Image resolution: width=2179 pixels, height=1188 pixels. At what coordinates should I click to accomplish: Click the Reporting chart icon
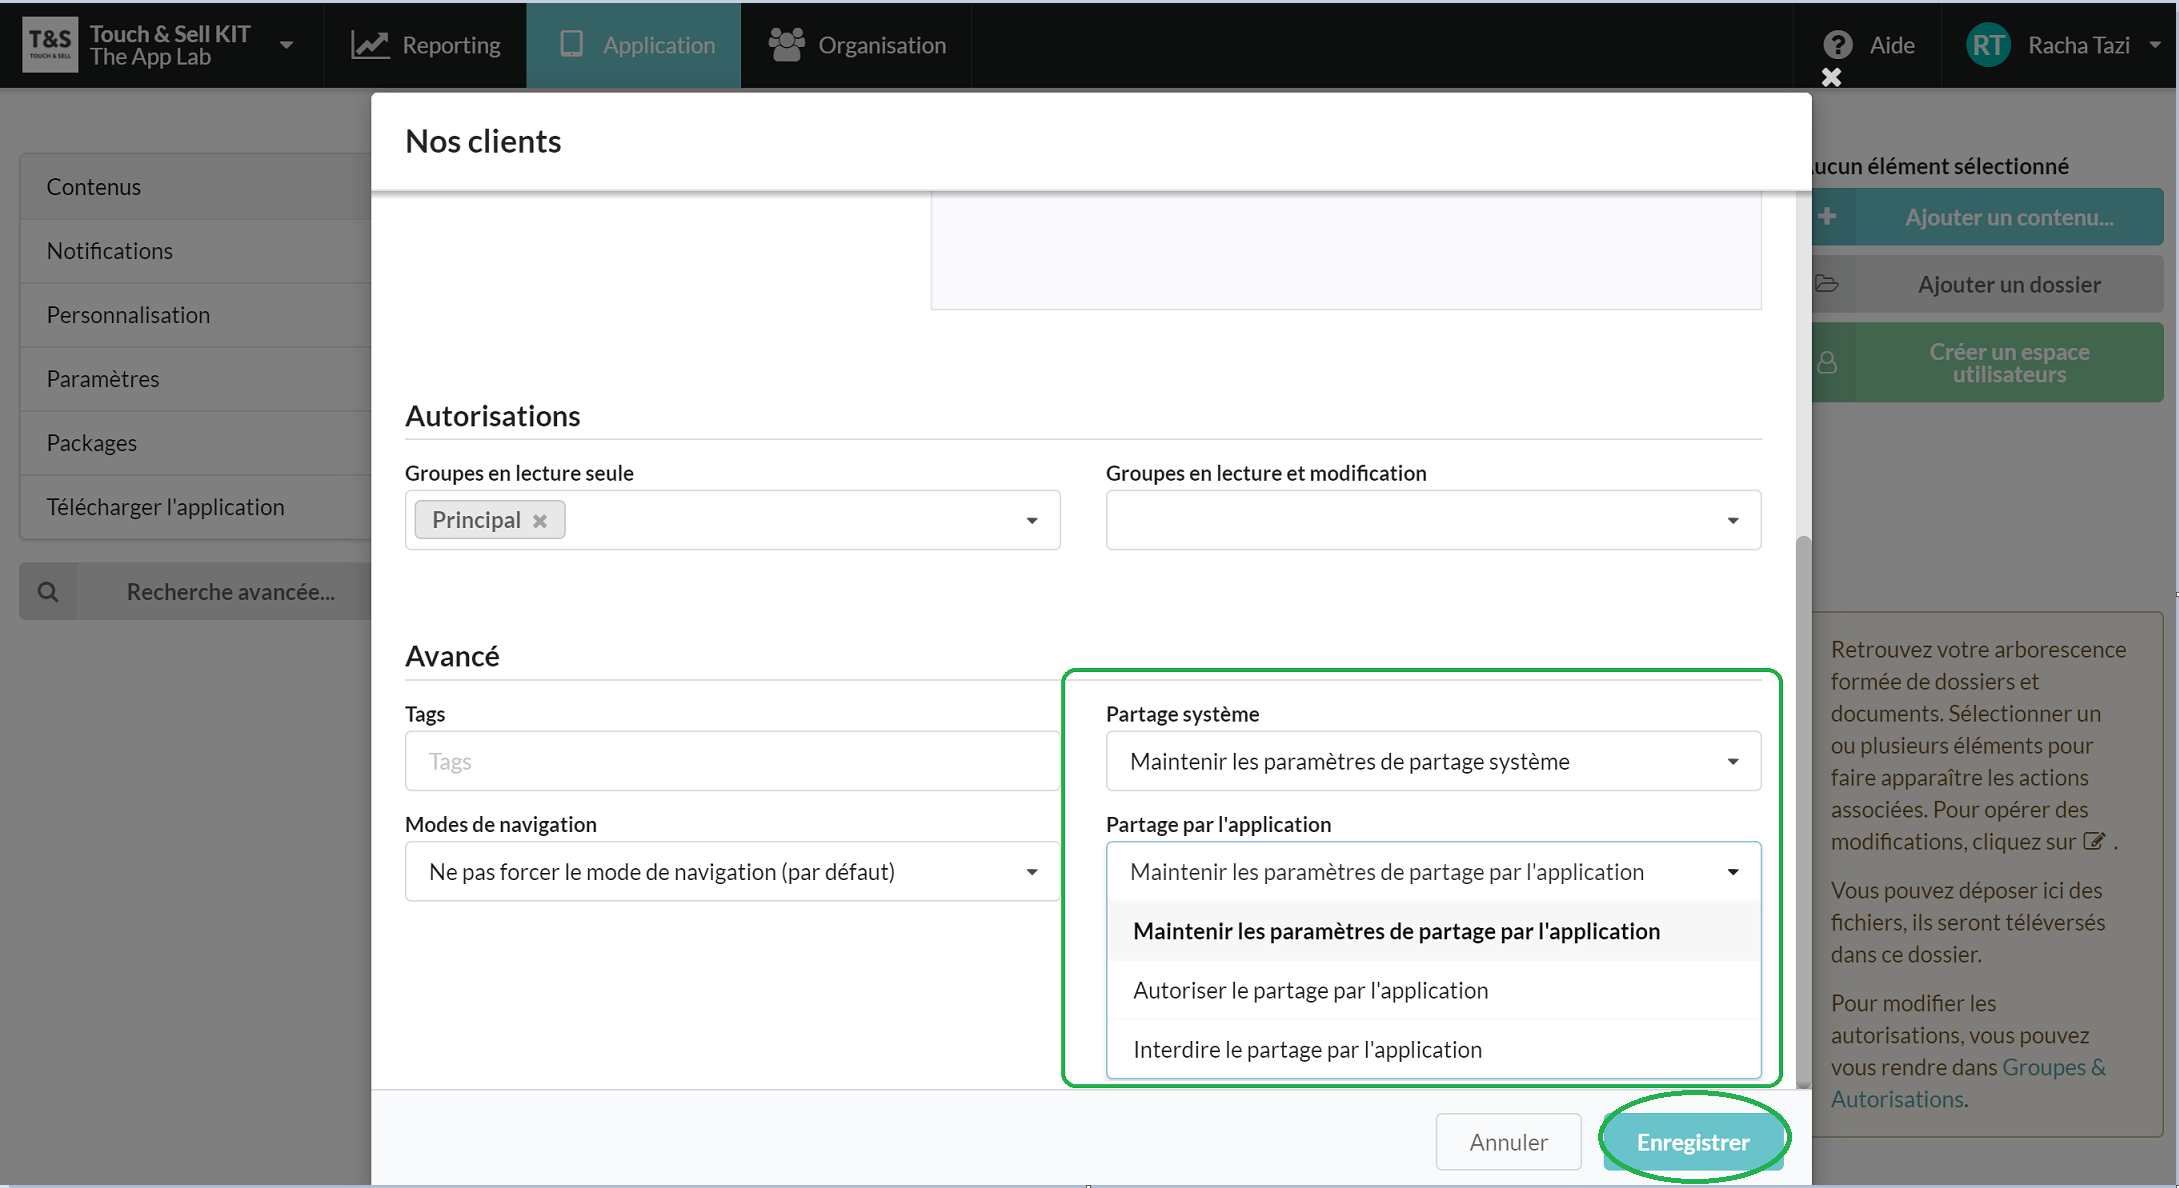369,45
